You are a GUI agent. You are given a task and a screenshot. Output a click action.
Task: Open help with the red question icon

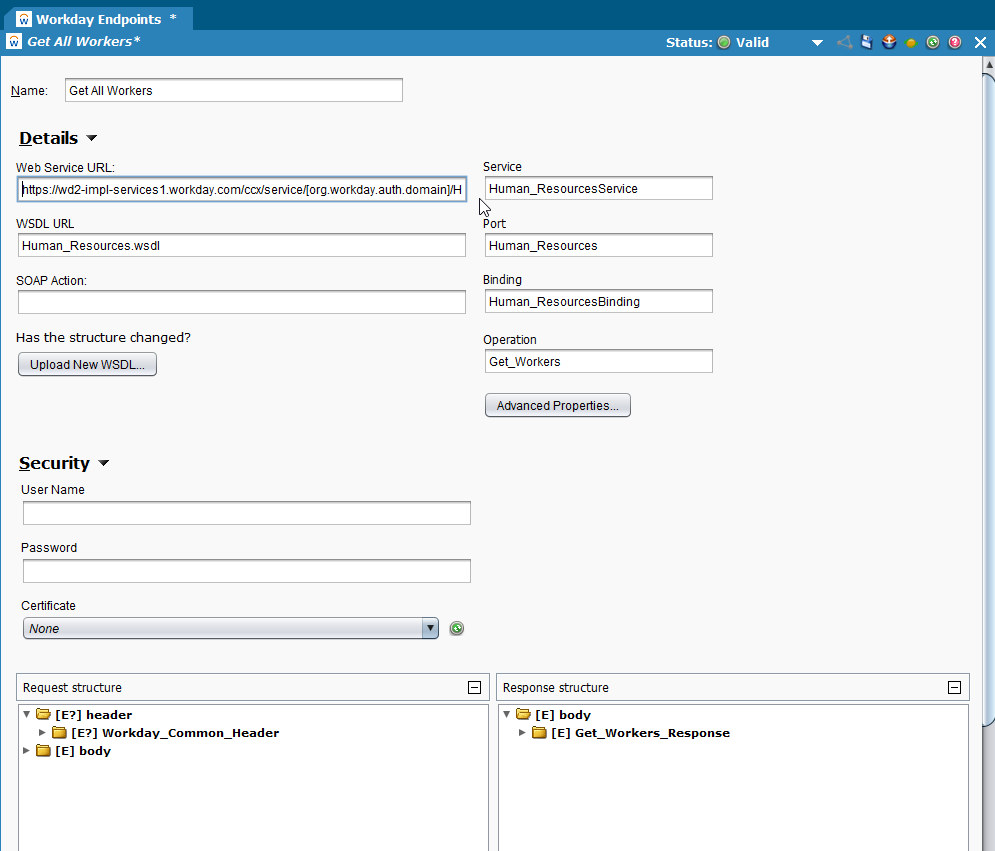[955, 42]
